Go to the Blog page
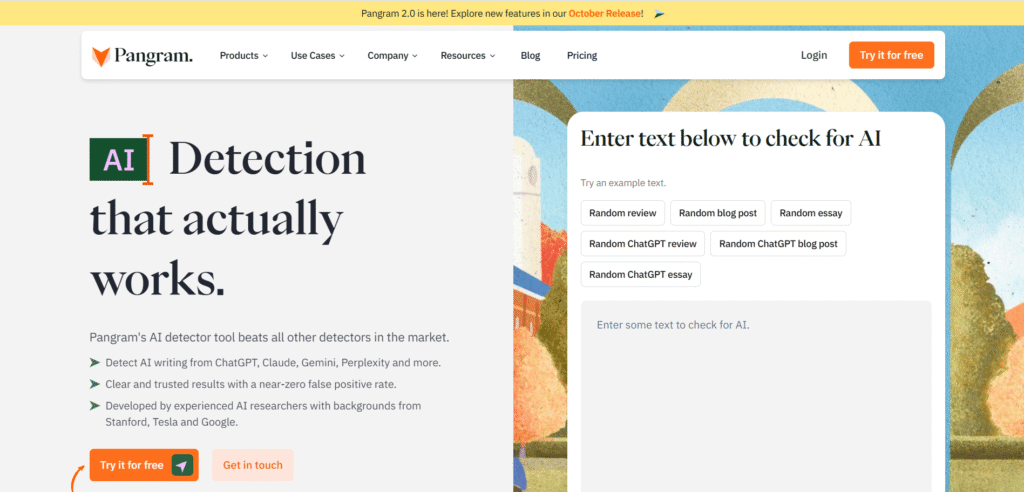The width and height of the screenshot is (1024, 492). (530, 56)
